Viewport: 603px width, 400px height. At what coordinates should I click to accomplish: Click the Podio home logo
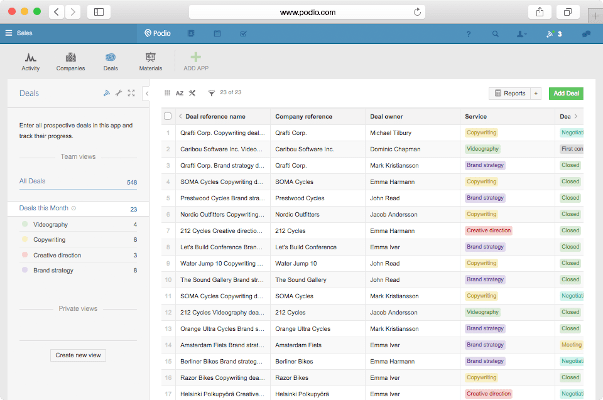(x=157, y=33)
